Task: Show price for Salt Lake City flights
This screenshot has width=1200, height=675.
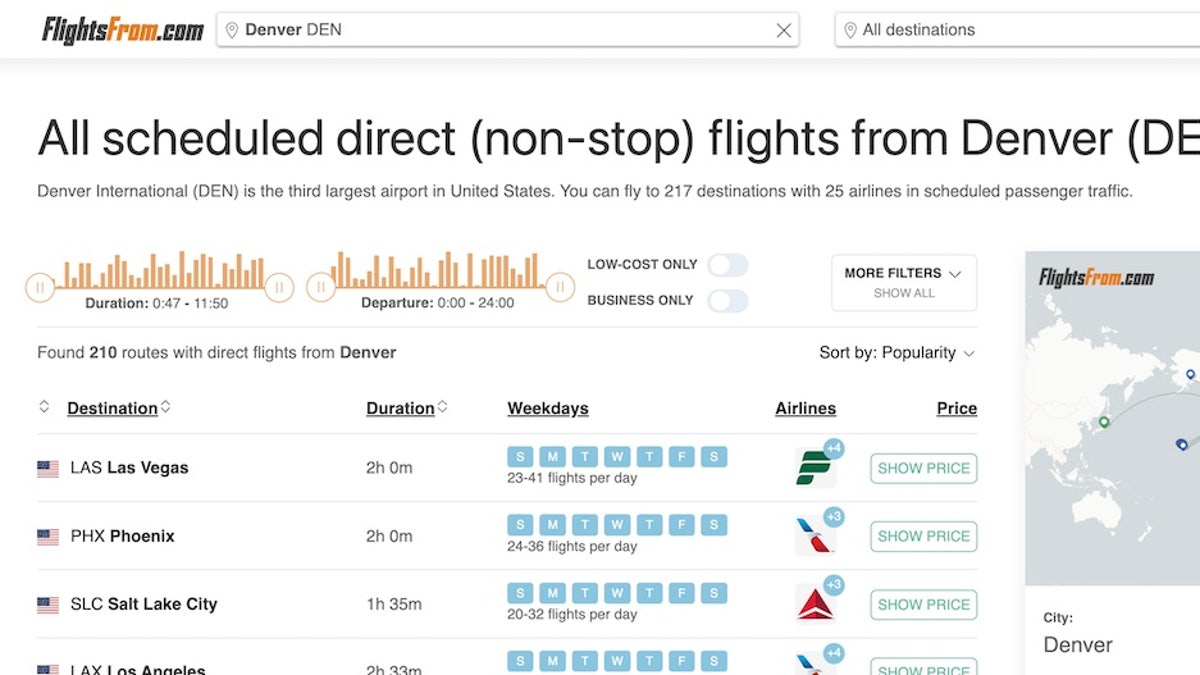Action: tap(924, 604)
